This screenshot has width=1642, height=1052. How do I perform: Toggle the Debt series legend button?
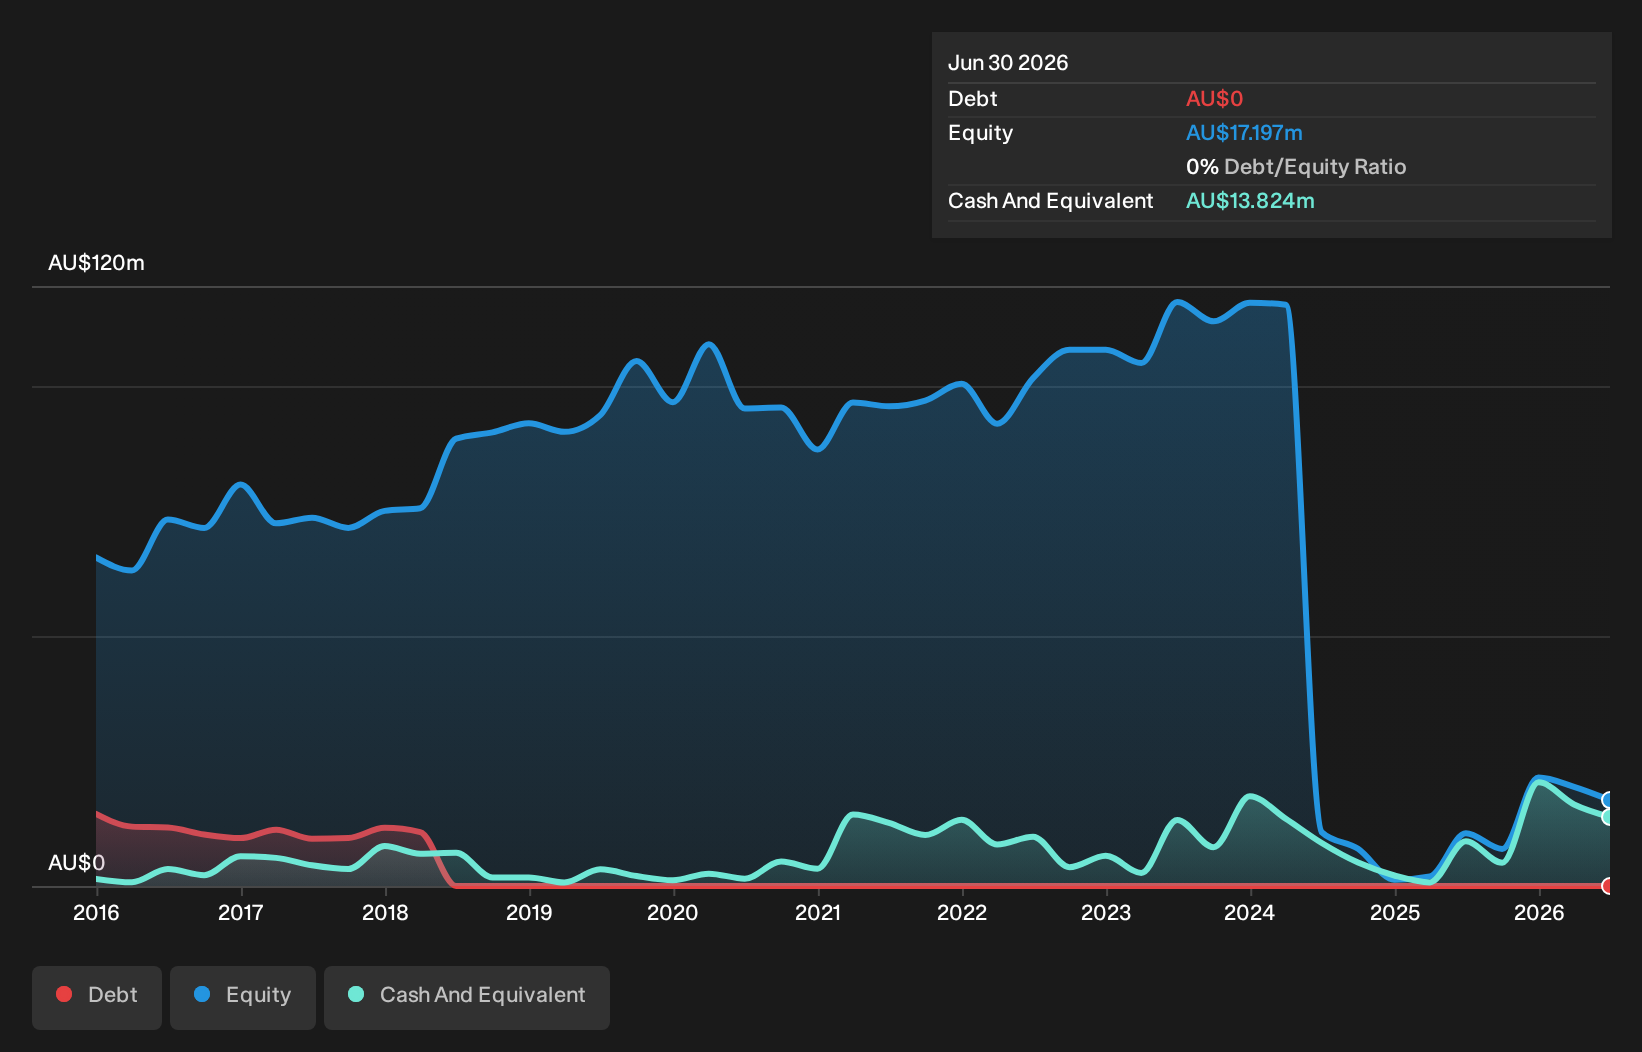[97, 997]
